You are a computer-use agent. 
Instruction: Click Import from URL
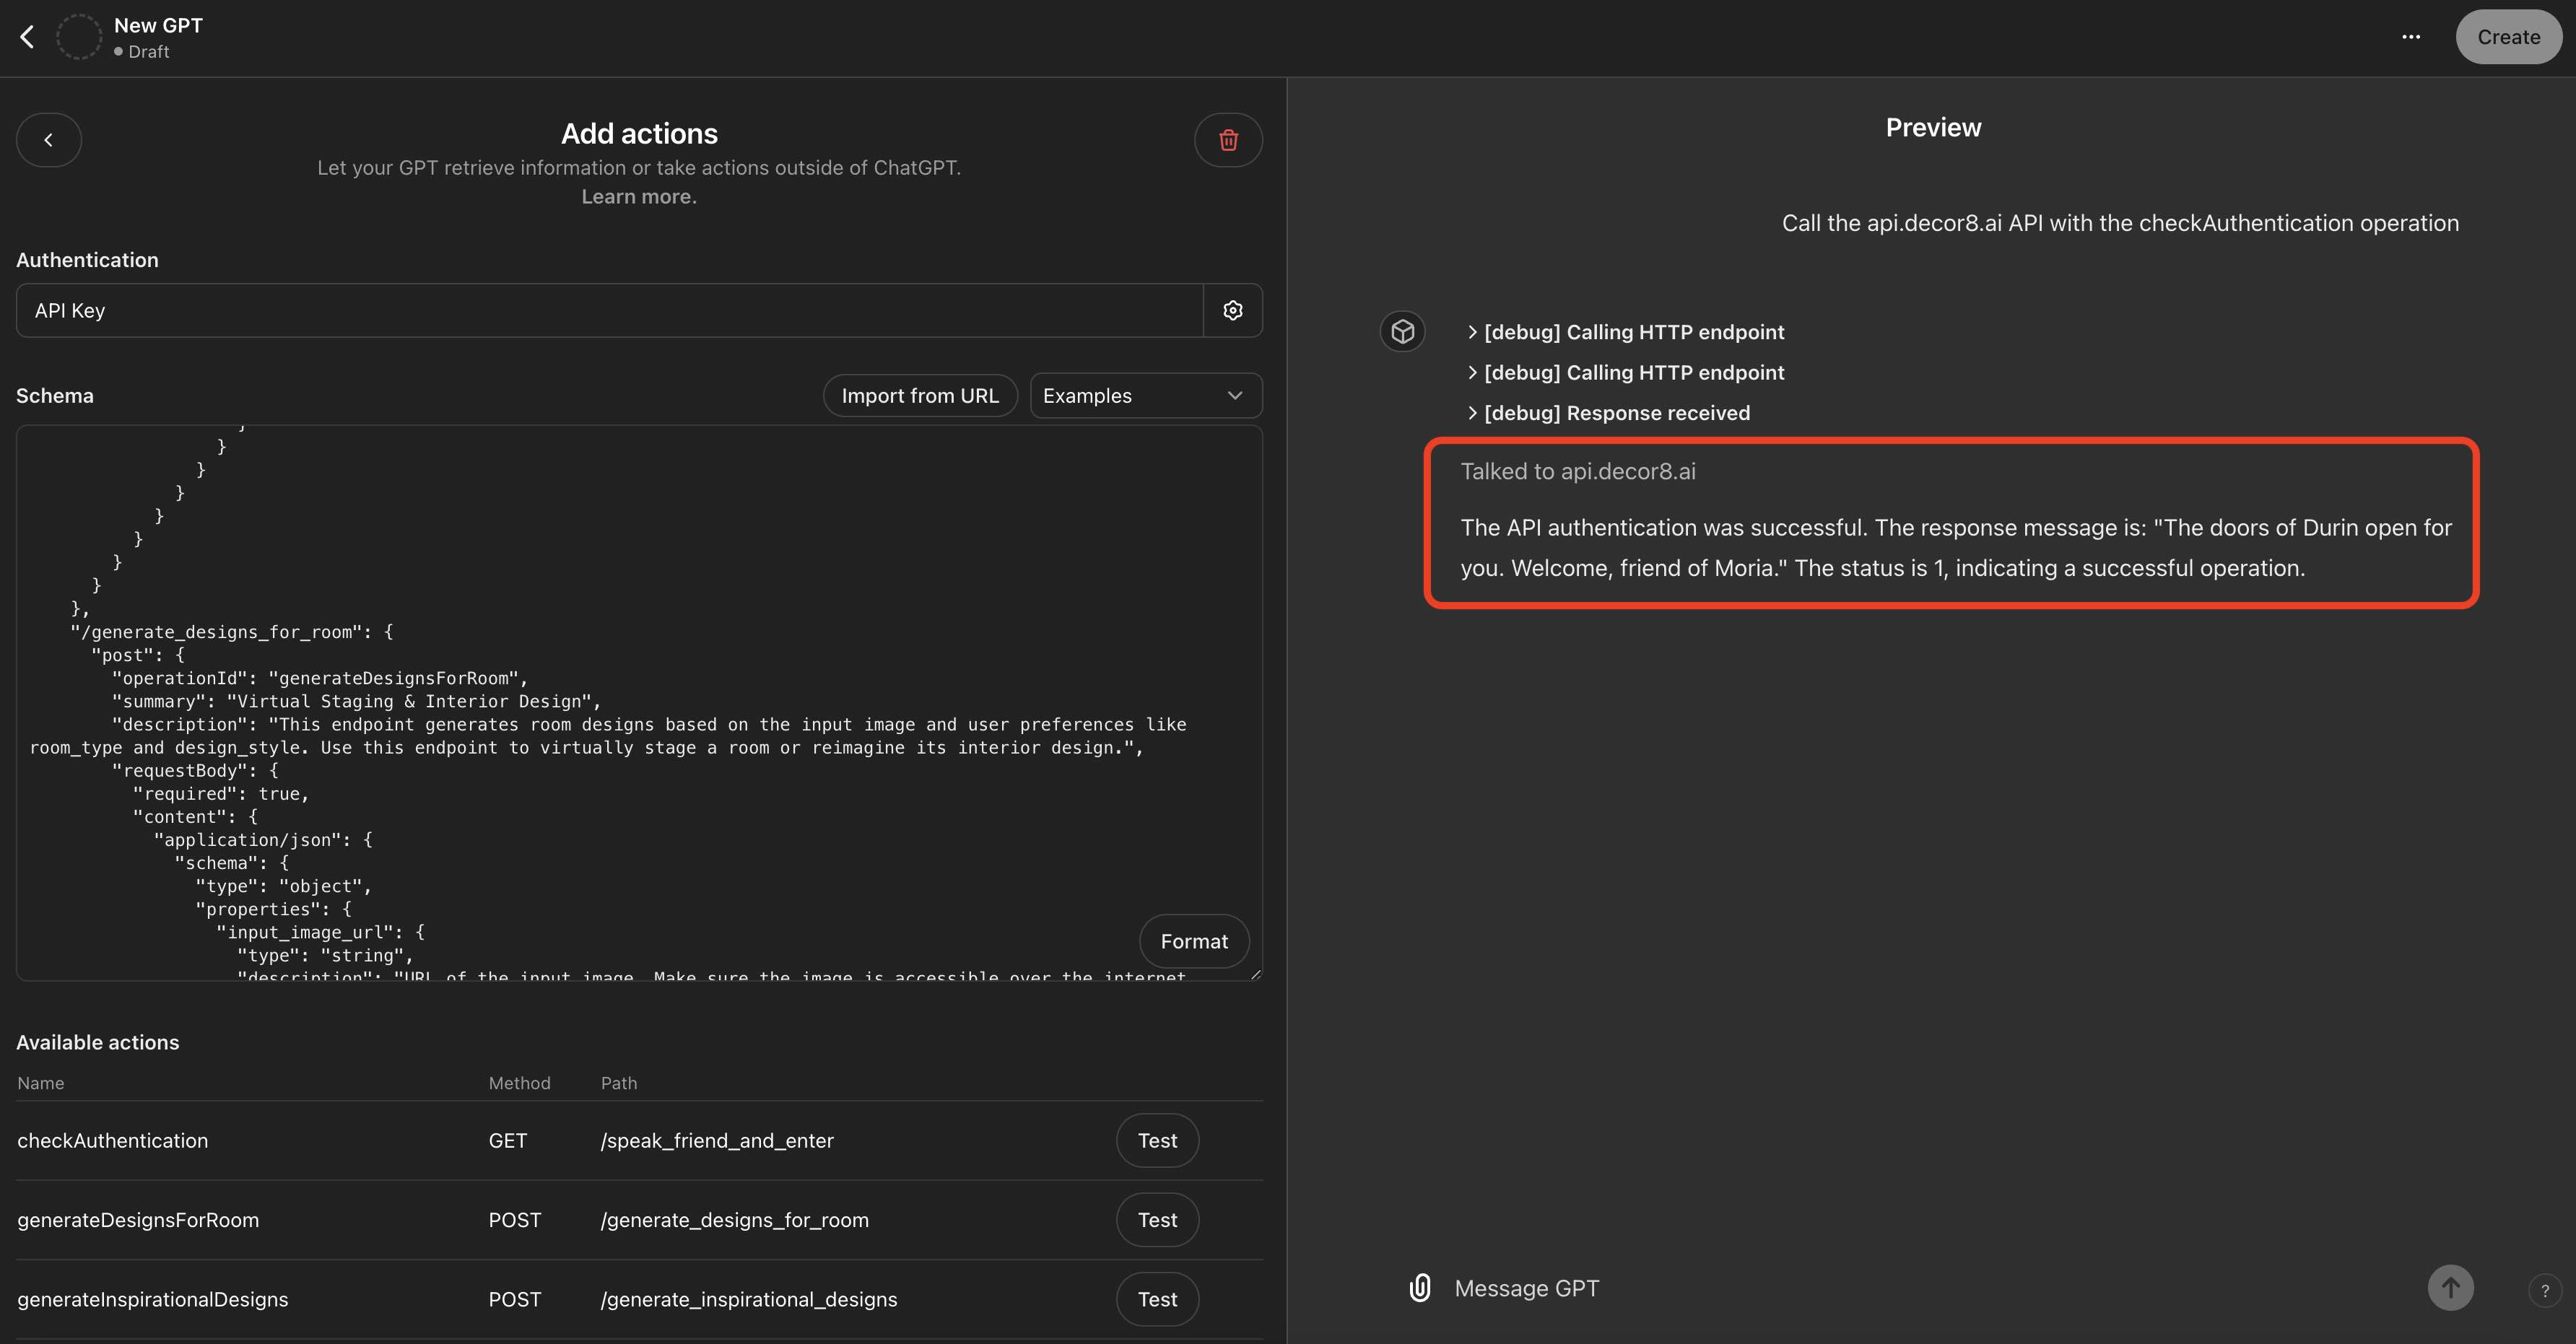coord(920,396)
